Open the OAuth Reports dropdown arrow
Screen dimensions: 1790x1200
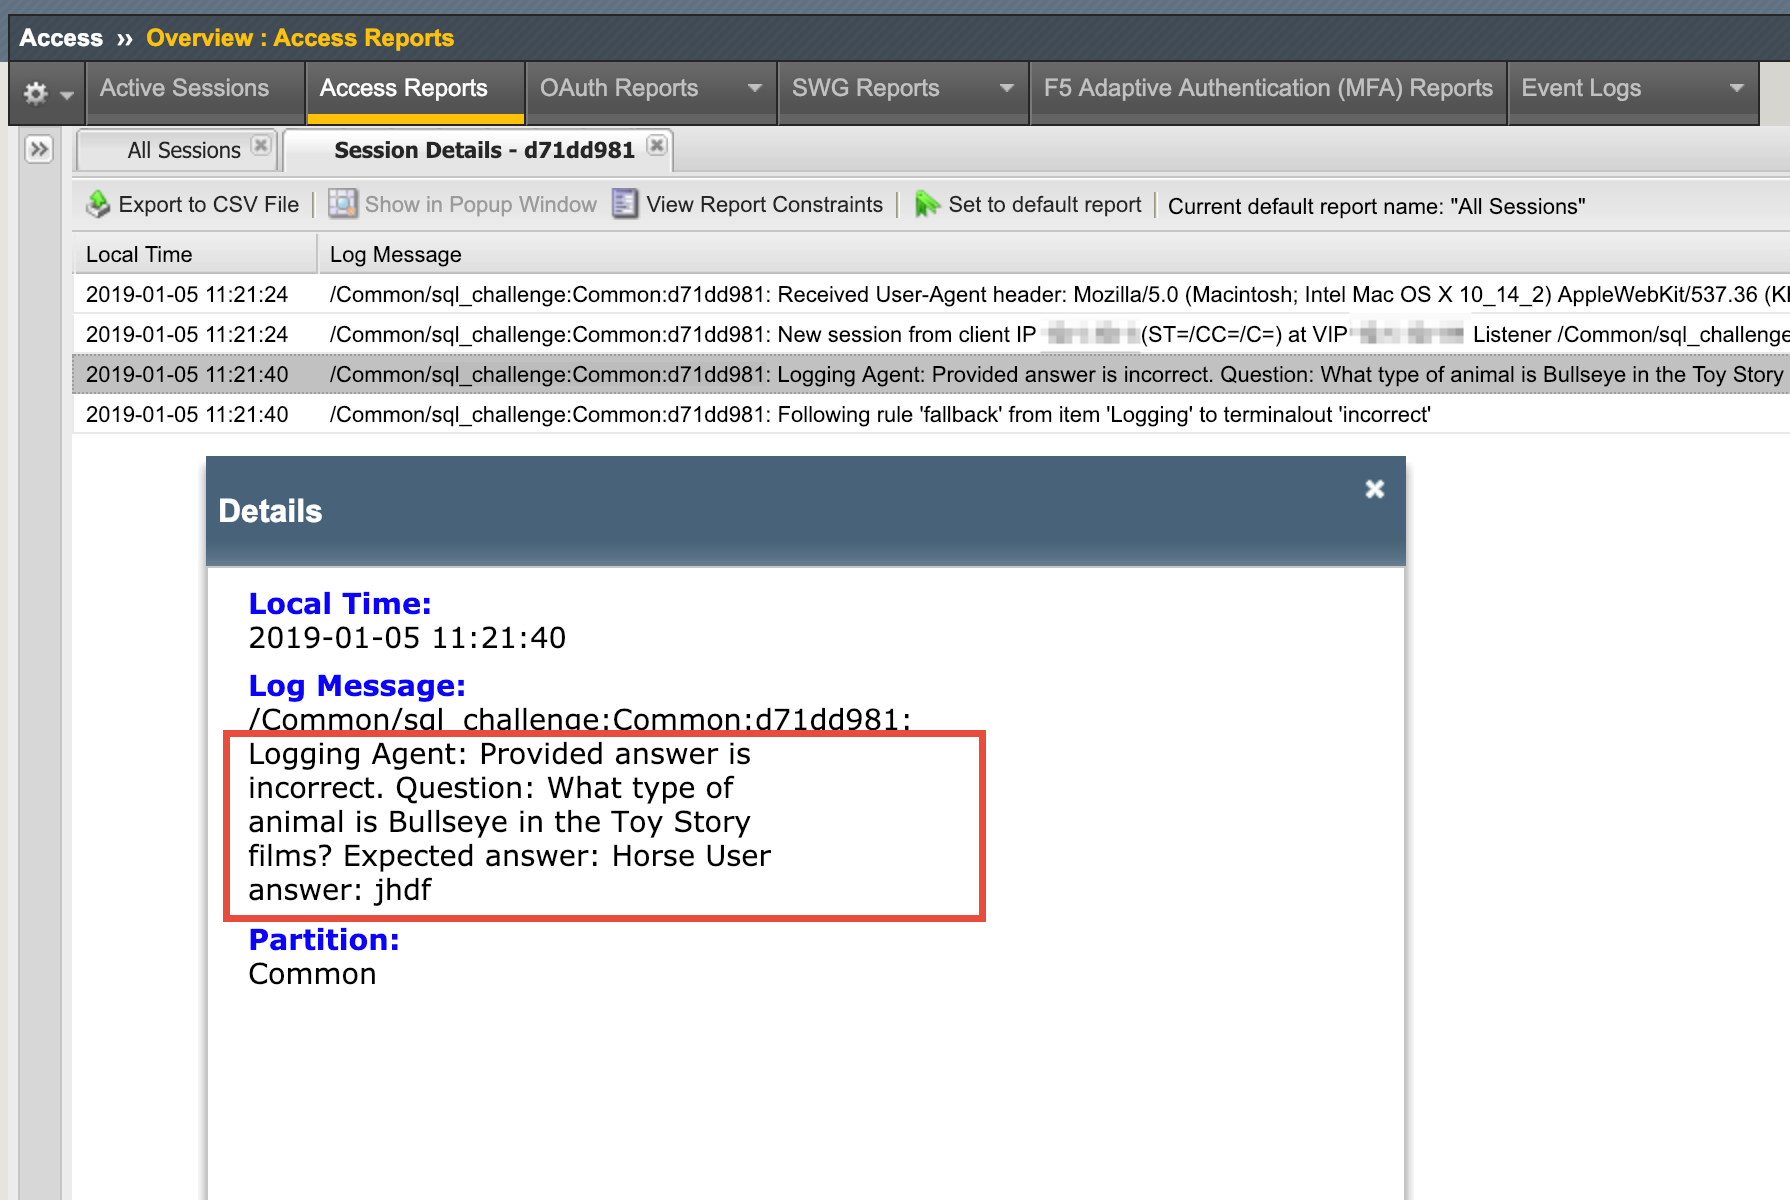(755, 88)
